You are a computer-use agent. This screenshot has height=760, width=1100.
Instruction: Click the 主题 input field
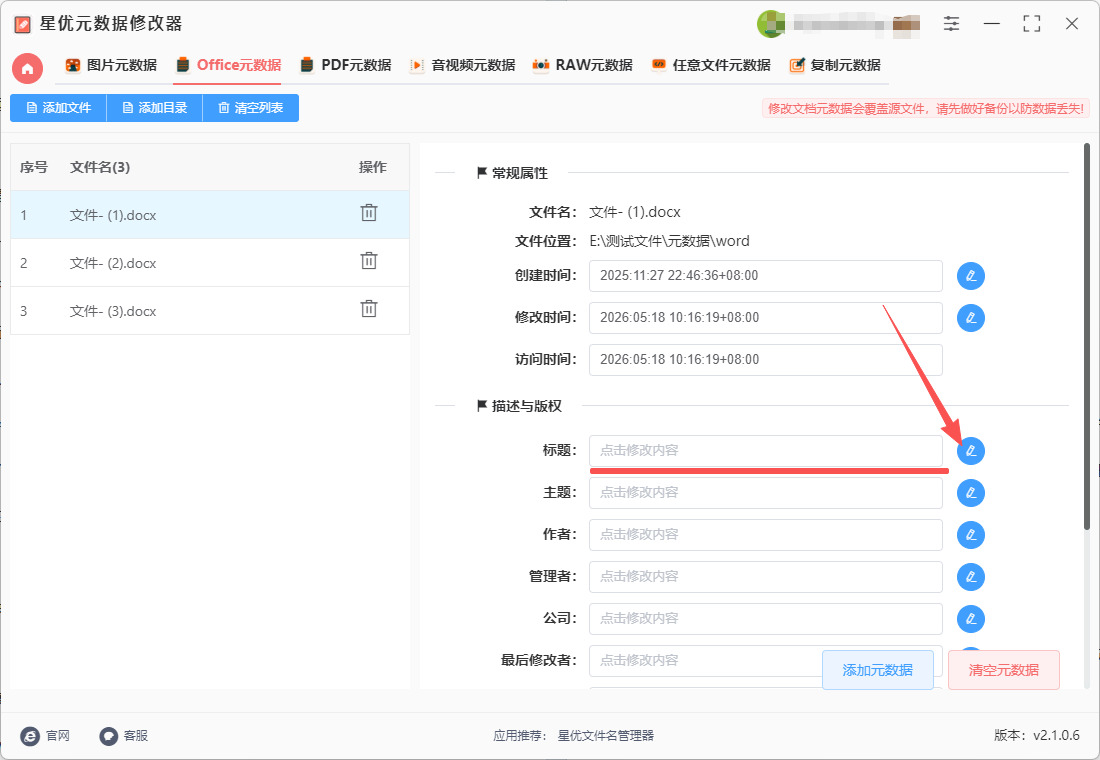coord(765,493)
